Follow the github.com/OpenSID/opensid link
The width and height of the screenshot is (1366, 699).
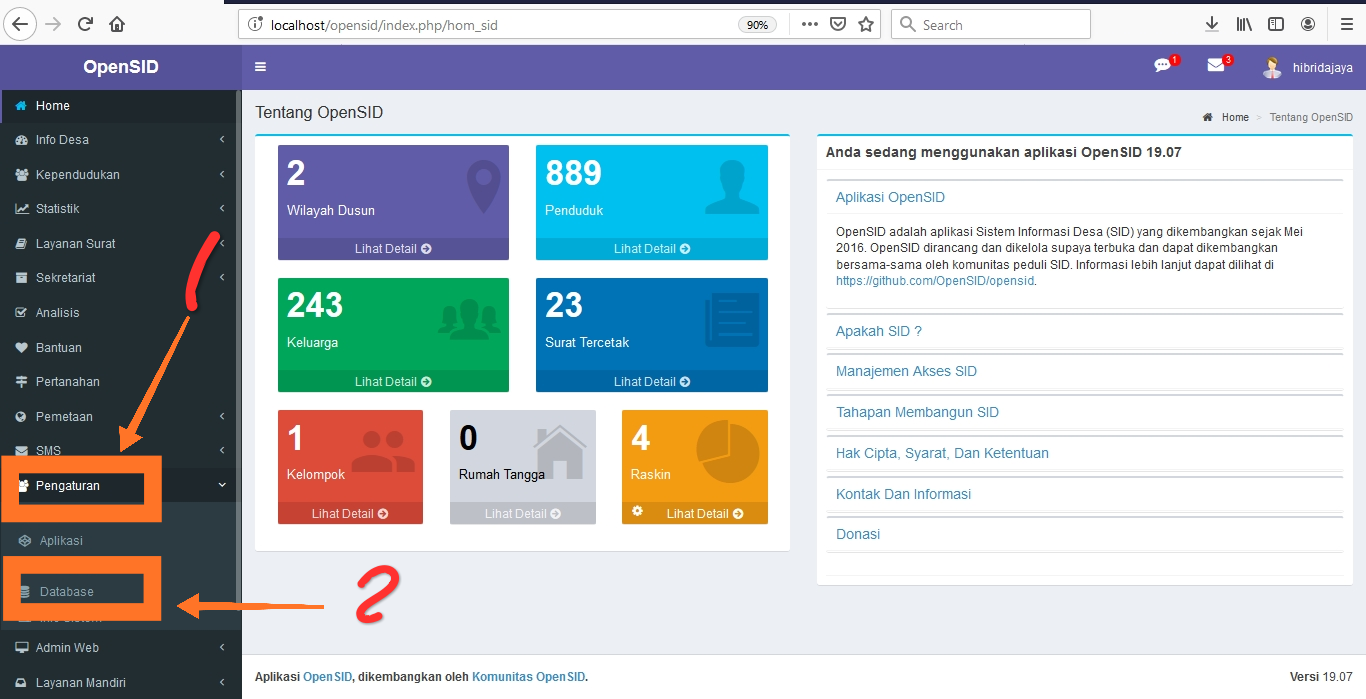point(935,282)
